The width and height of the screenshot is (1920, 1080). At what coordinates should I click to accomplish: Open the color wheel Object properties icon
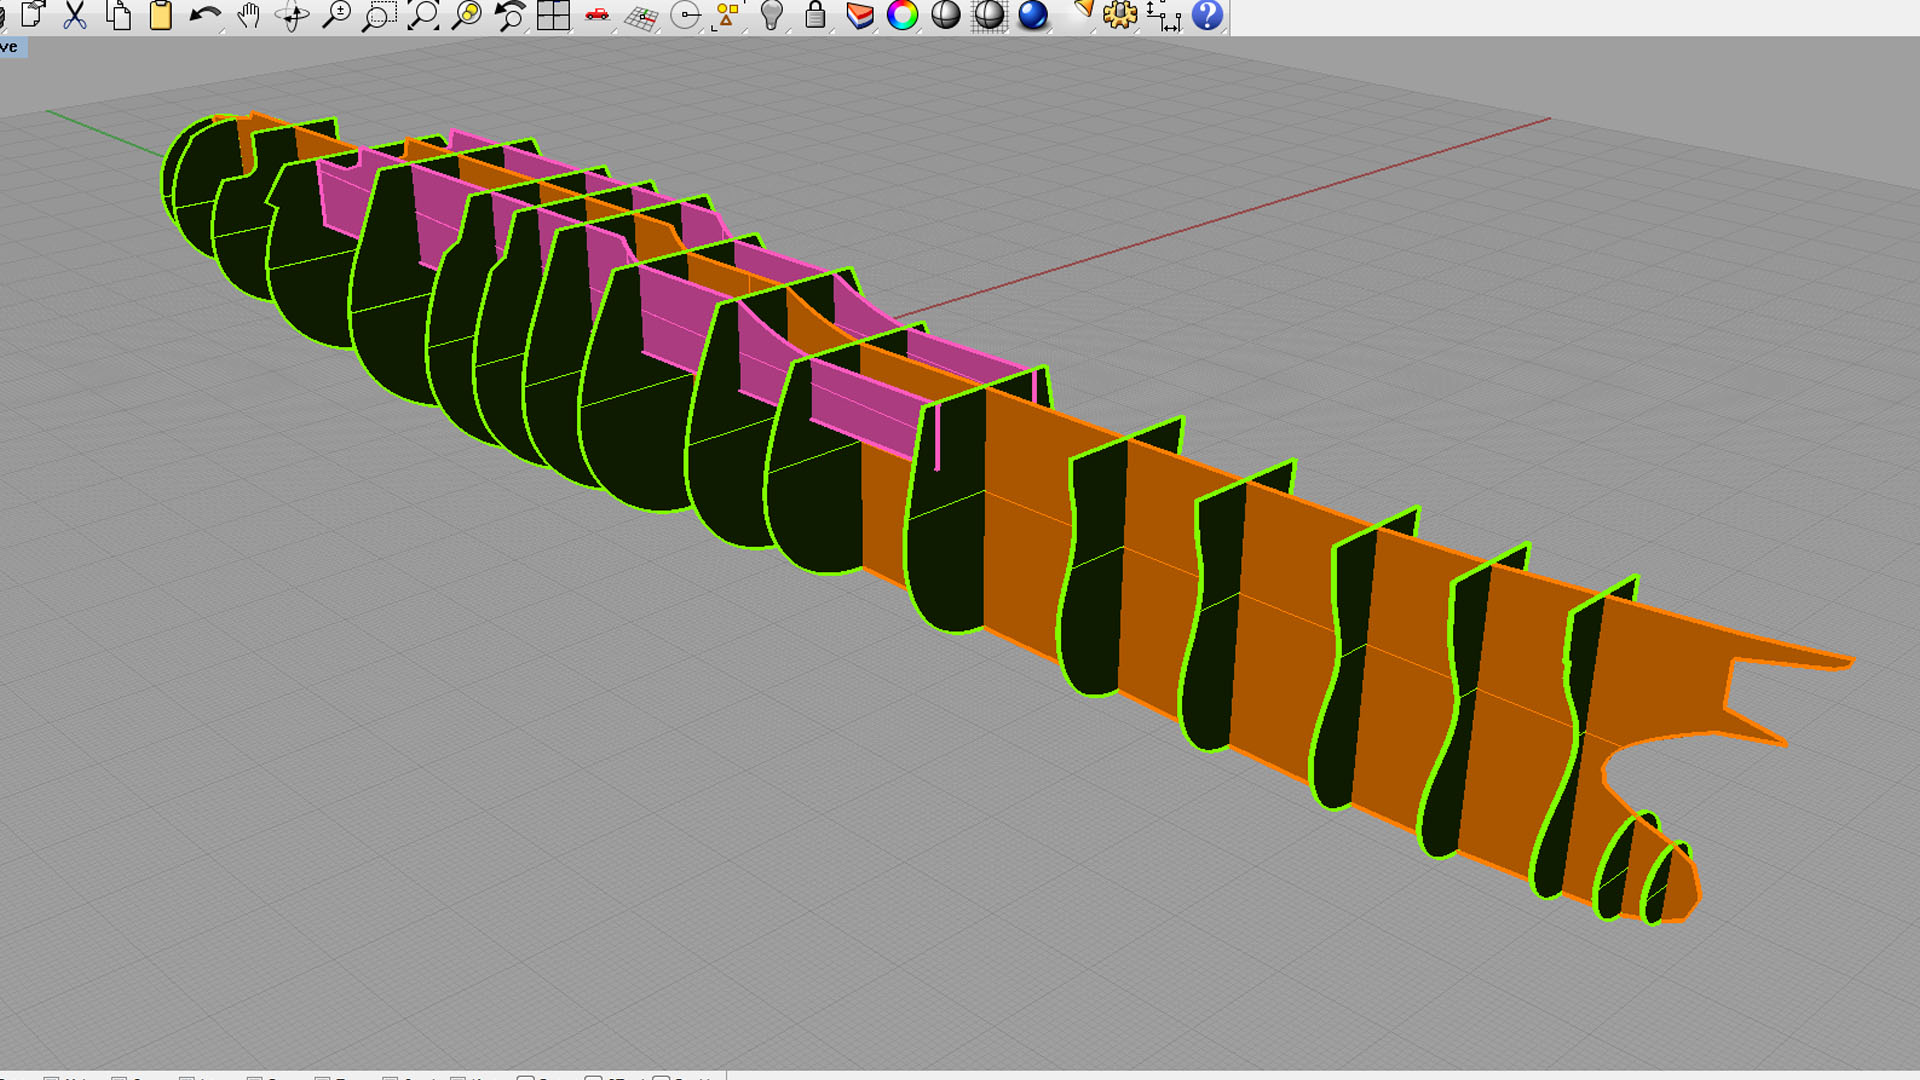[x=902, y=15]
